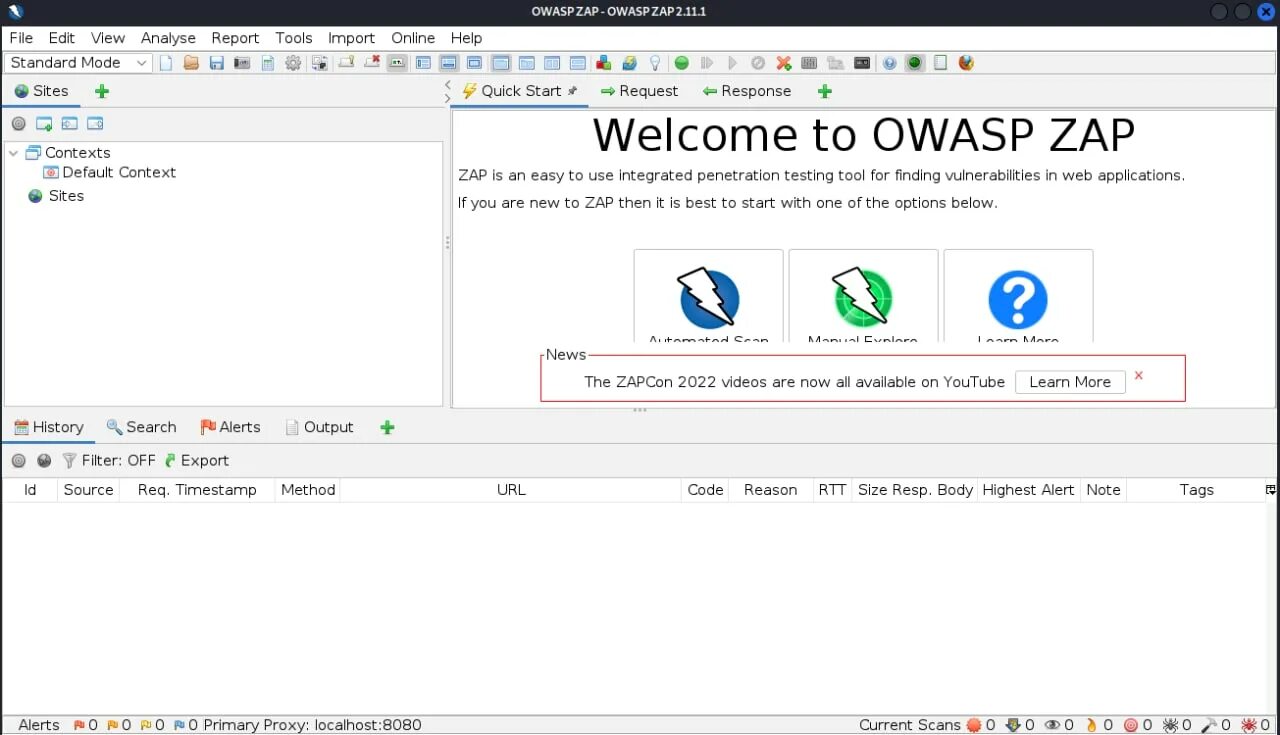Open the Online menu

pyautogui.click(x=413, y=38)
